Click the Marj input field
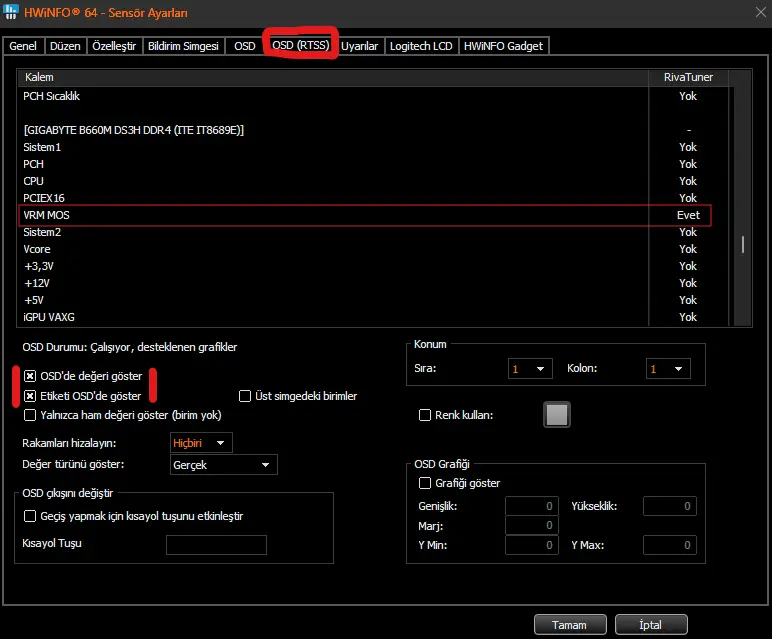This screenshot has width=772, height=639. (x=532, y=525)
